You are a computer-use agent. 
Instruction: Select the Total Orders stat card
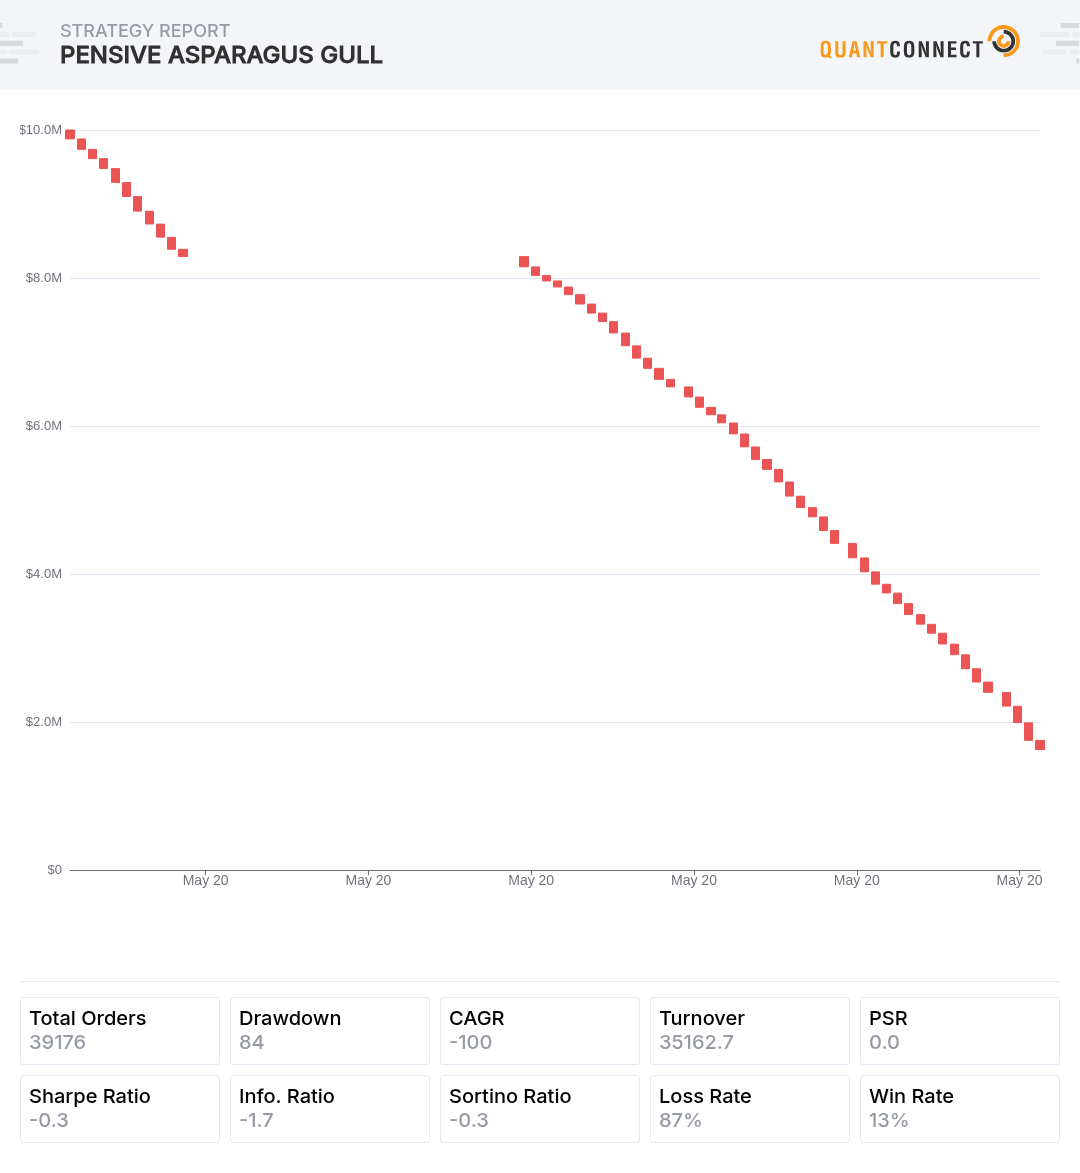pos(120,1031)
